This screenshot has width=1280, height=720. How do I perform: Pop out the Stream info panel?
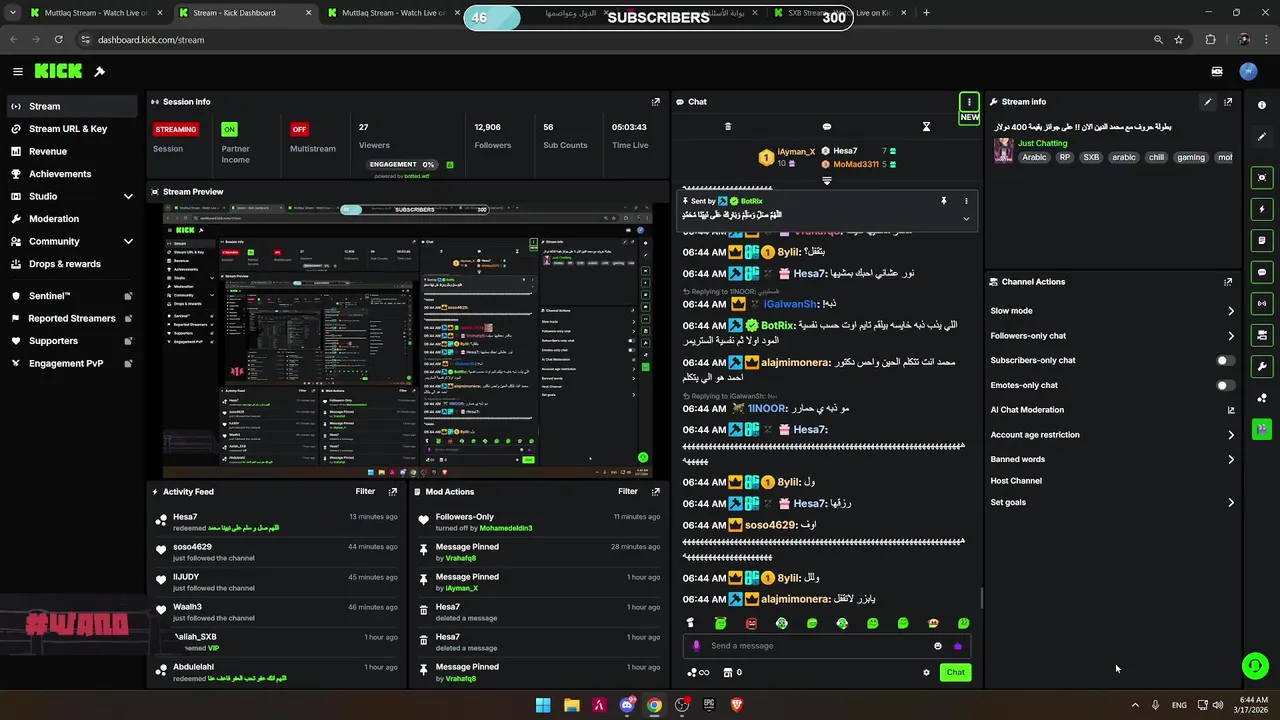pos(1228,102)
